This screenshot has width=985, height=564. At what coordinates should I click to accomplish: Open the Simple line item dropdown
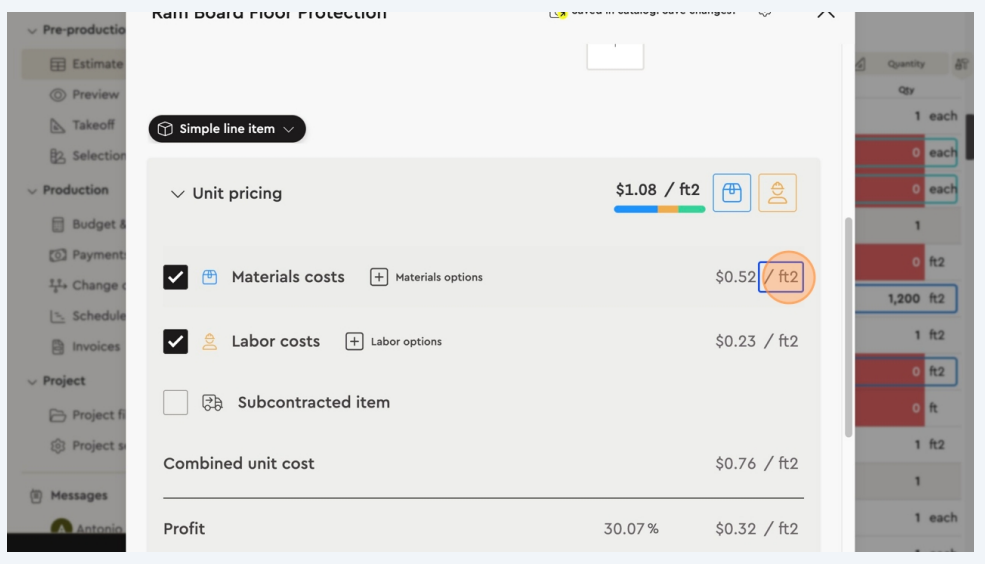click(227, 129)
